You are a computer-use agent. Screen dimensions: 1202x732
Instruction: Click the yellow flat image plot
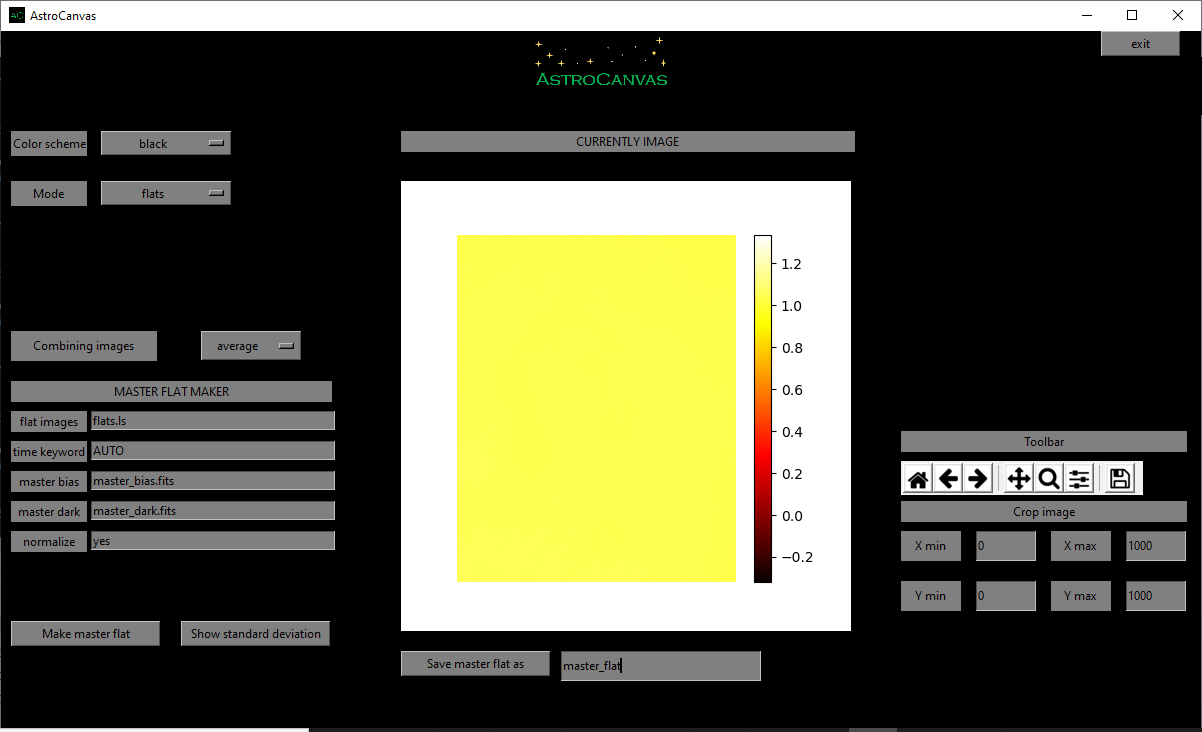pos(596,408)
